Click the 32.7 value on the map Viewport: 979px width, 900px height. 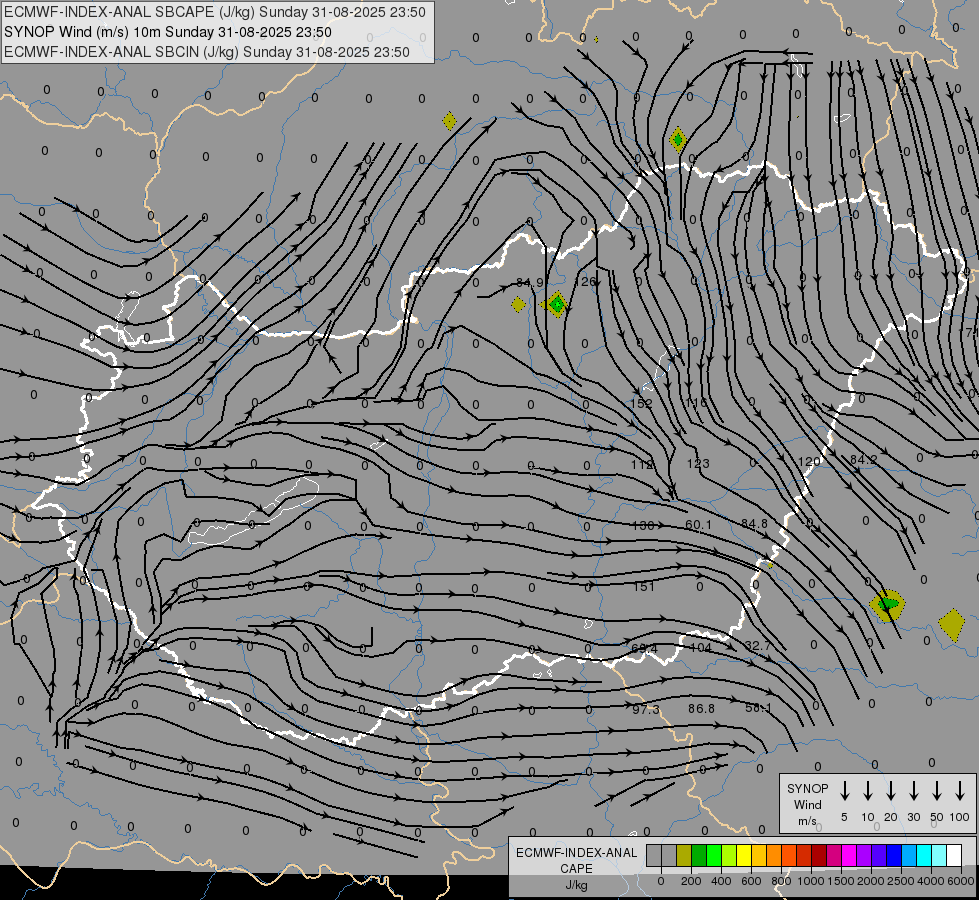757,646
